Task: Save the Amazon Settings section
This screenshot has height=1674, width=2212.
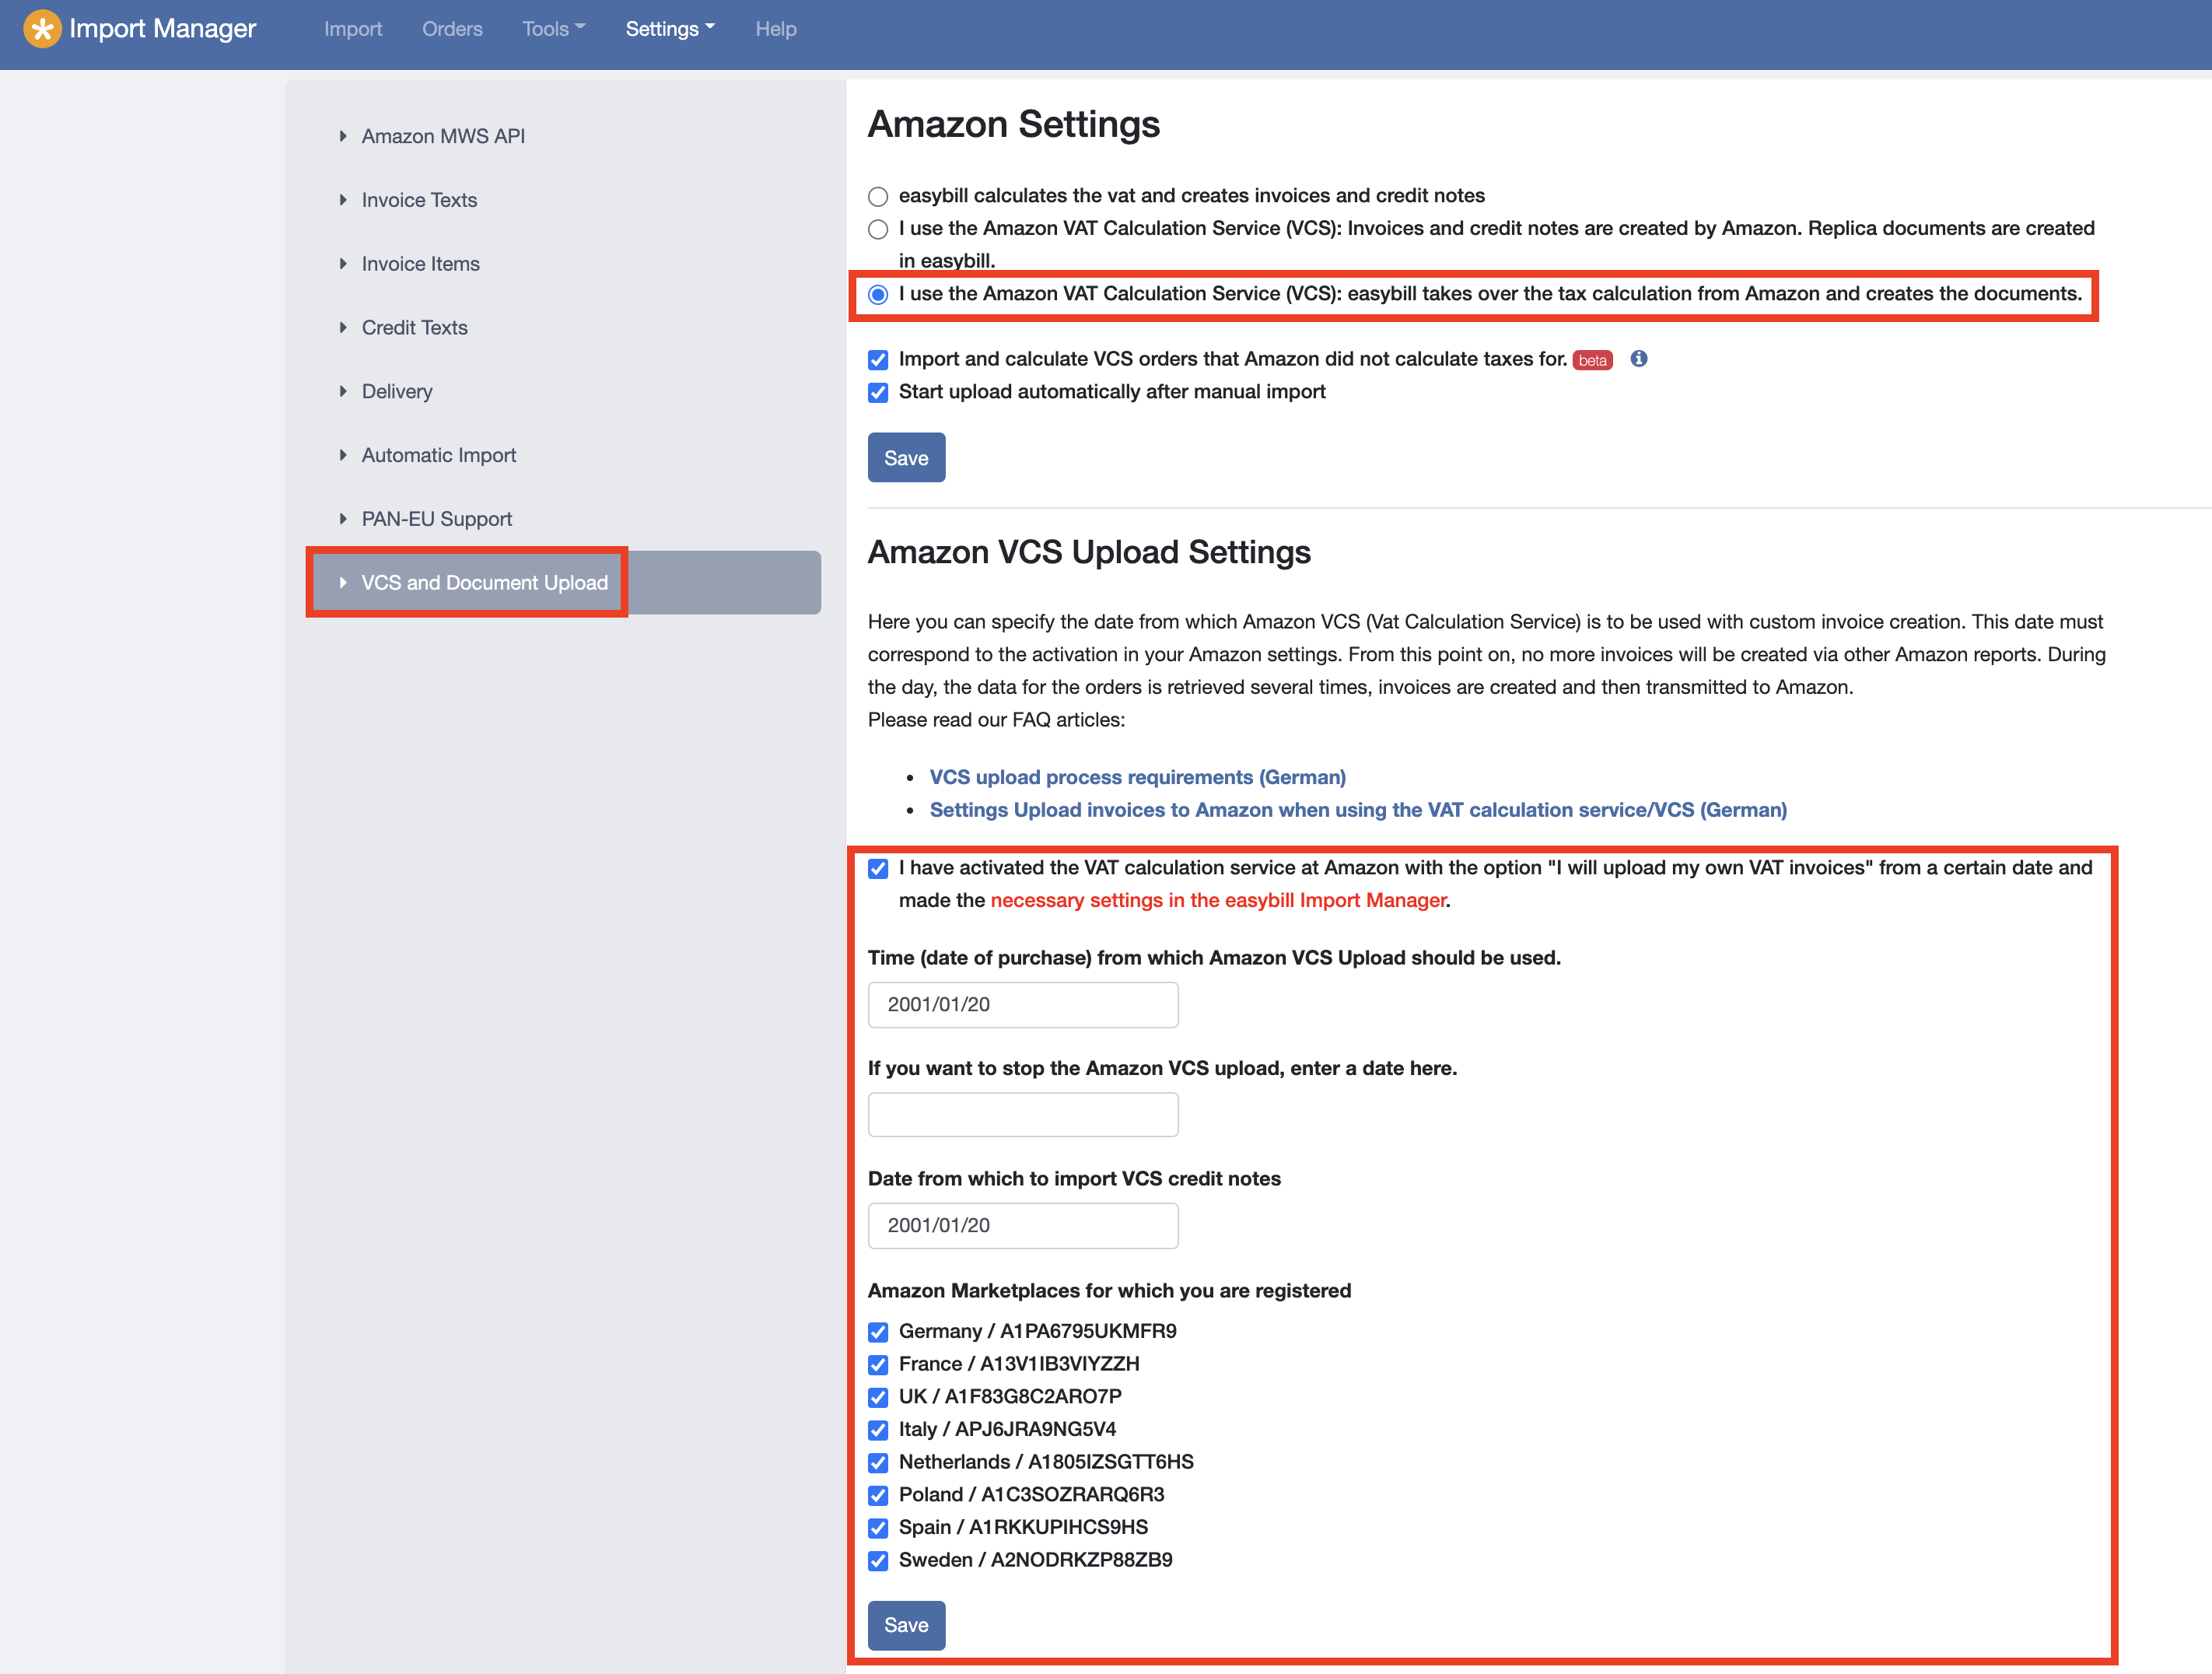Action: 906,458
